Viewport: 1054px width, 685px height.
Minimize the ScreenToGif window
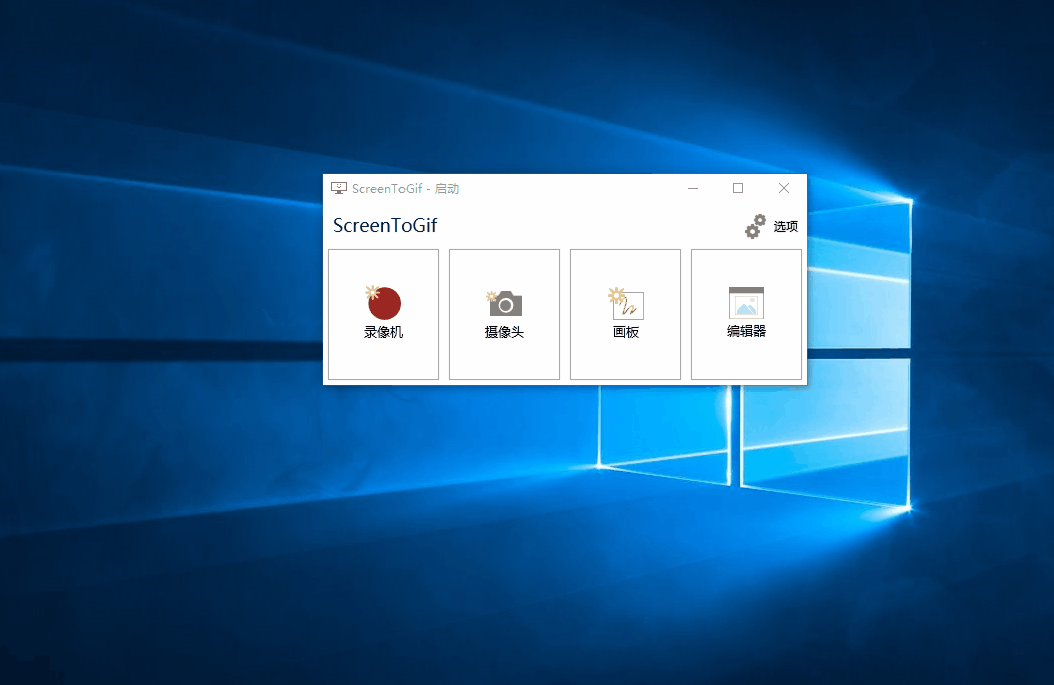pos(693,188)
